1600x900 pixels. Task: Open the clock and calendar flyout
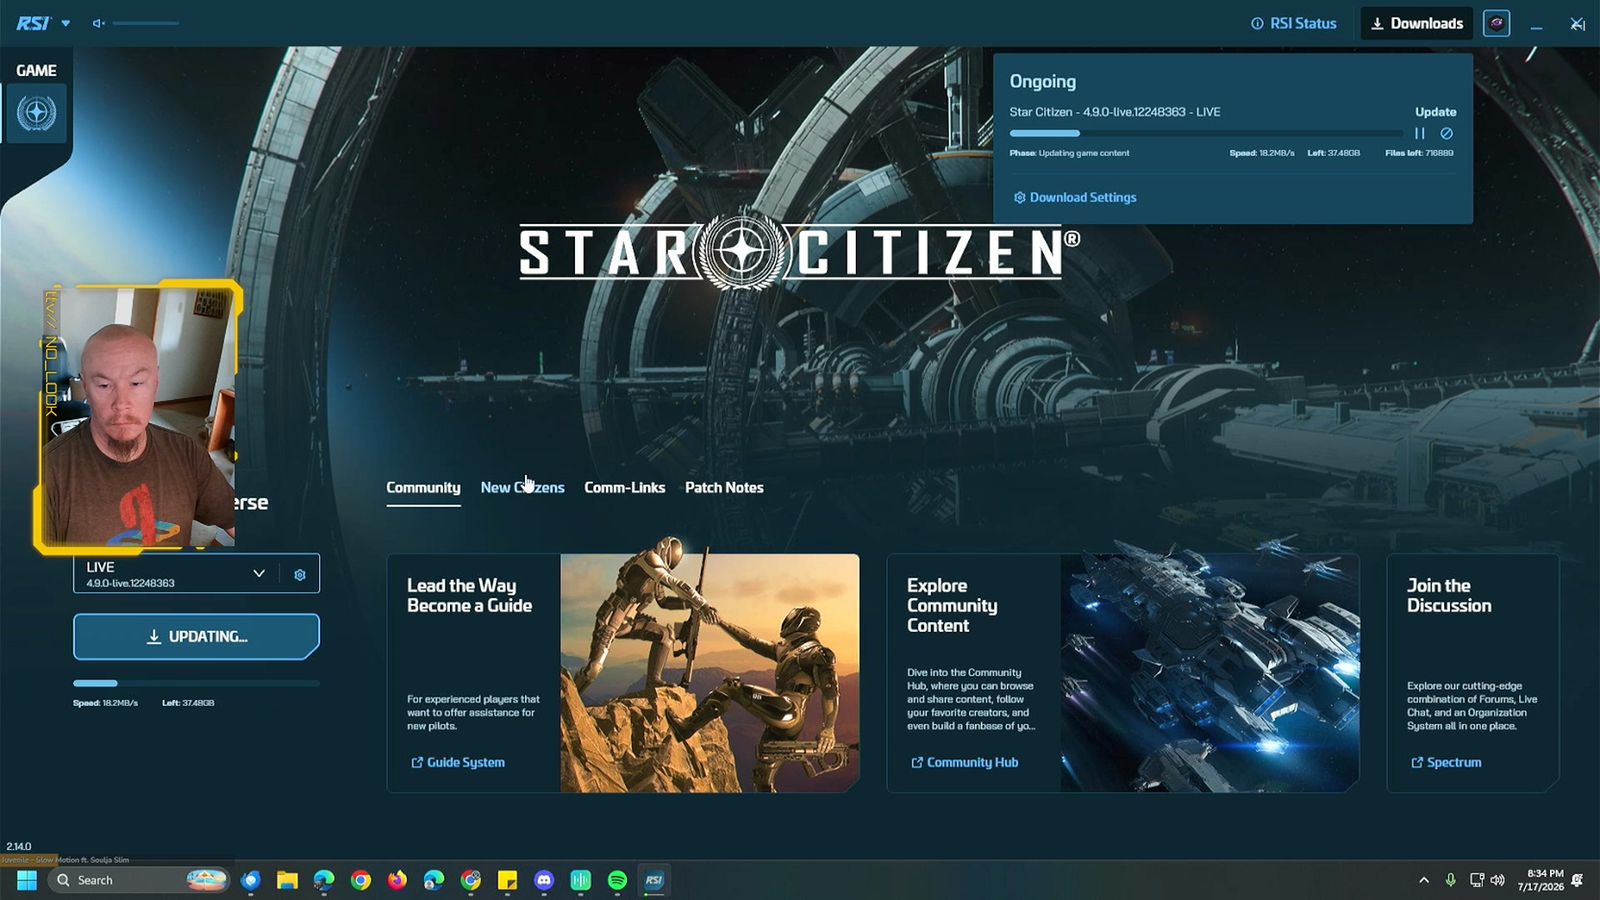1540,880
